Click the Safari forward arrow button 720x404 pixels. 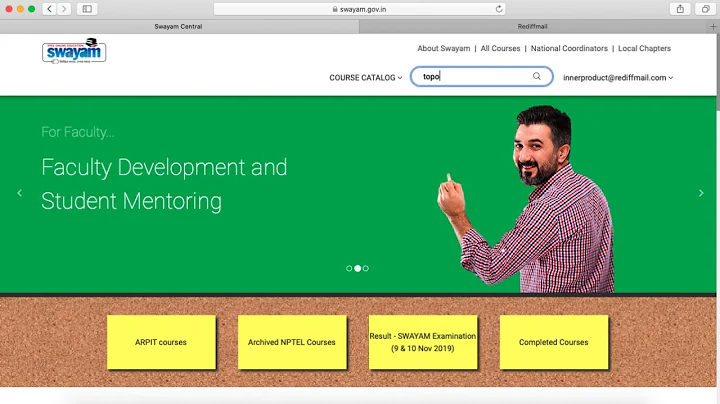[64, 9]
